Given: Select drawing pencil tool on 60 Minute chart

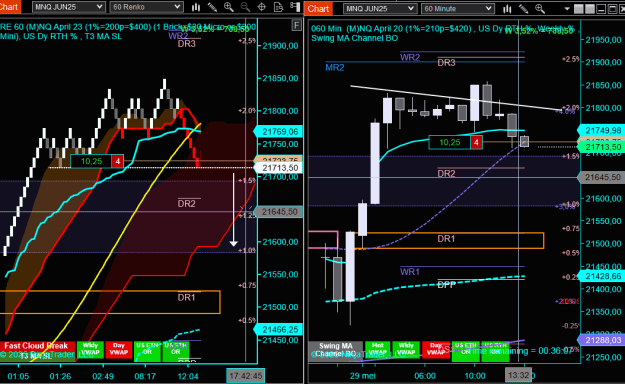Looking at the screenshot, I should [x=523, y=8].
